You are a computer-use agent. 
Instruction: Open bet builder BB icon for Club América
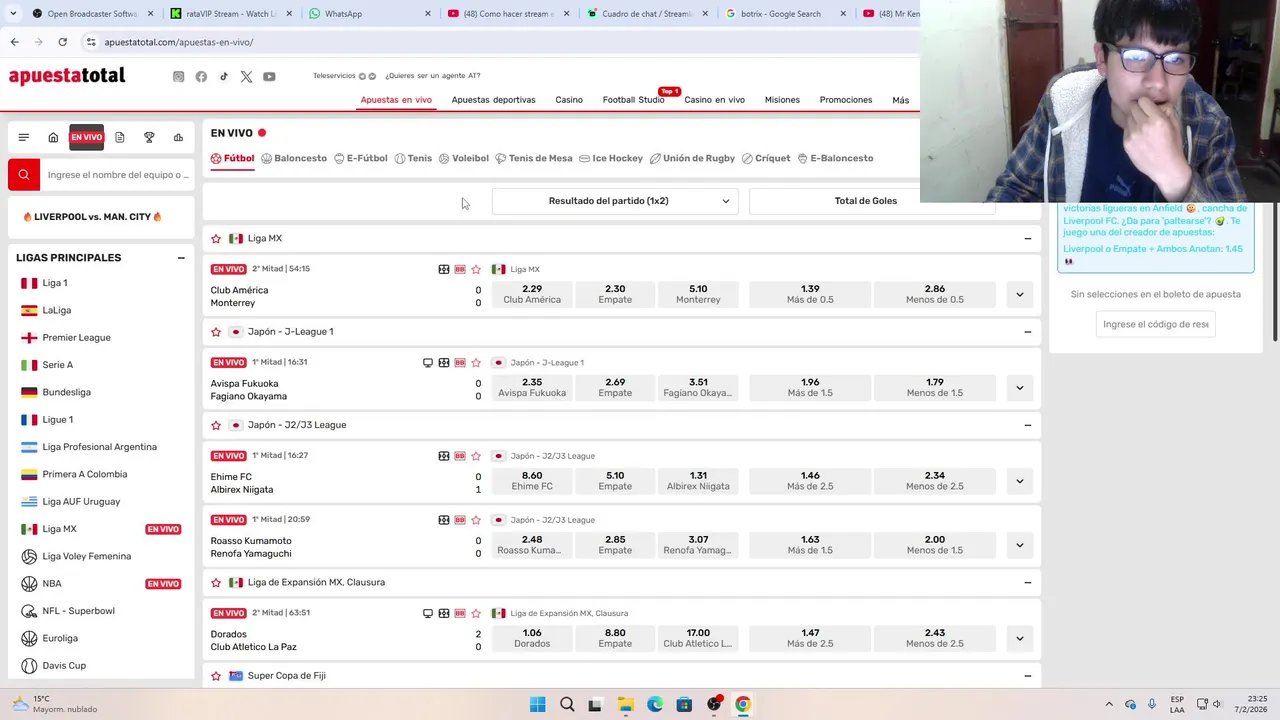click(x=460, y=269)
